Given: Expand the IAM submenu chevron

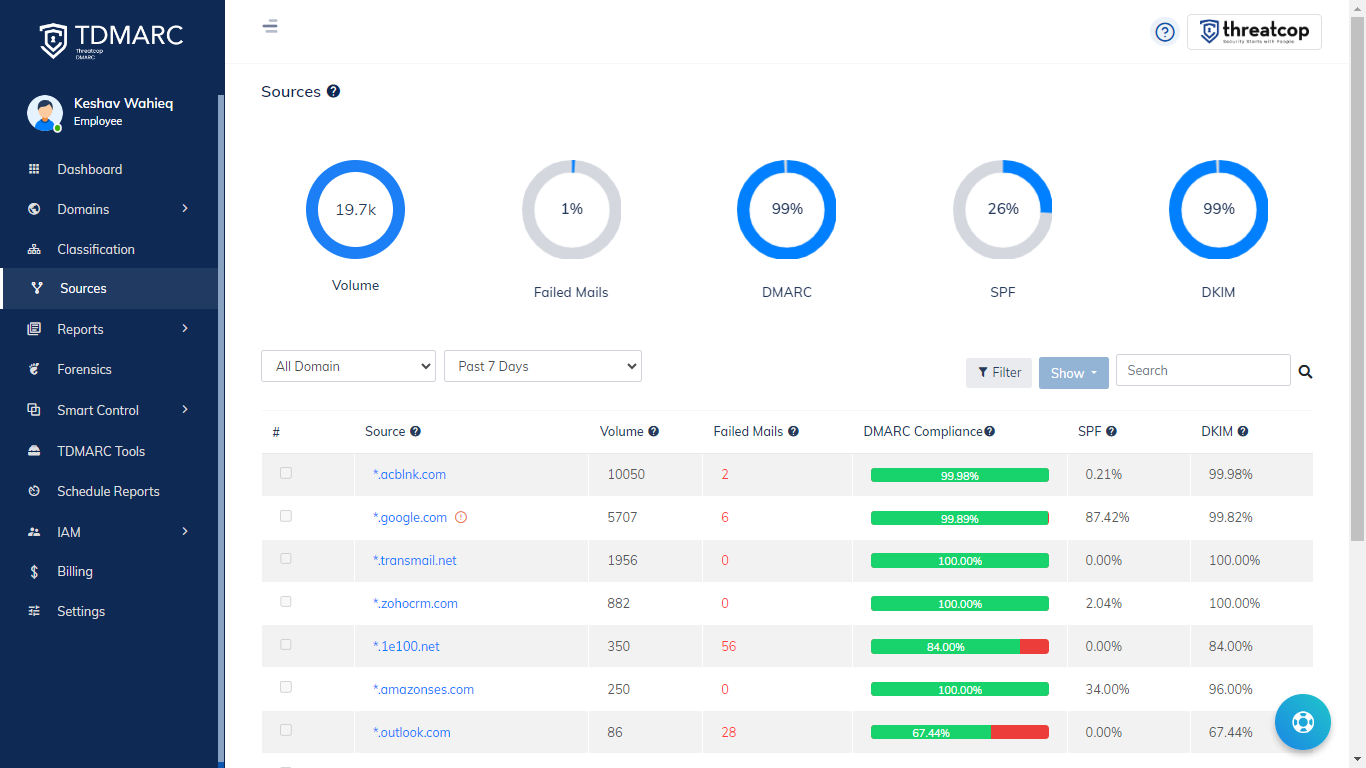Looking at the screenshot, I should [185, 531].
